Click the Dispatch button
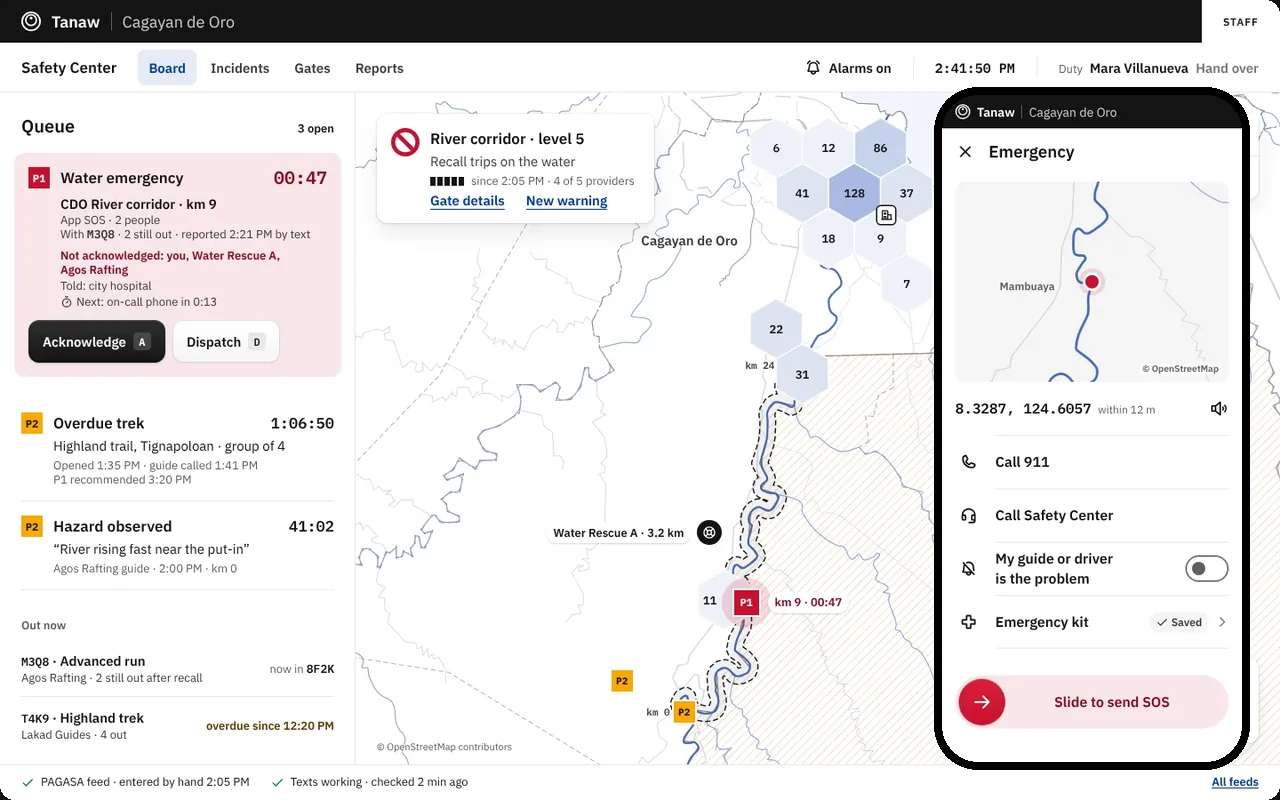The image size is (1280, 800). coord(226,342)
